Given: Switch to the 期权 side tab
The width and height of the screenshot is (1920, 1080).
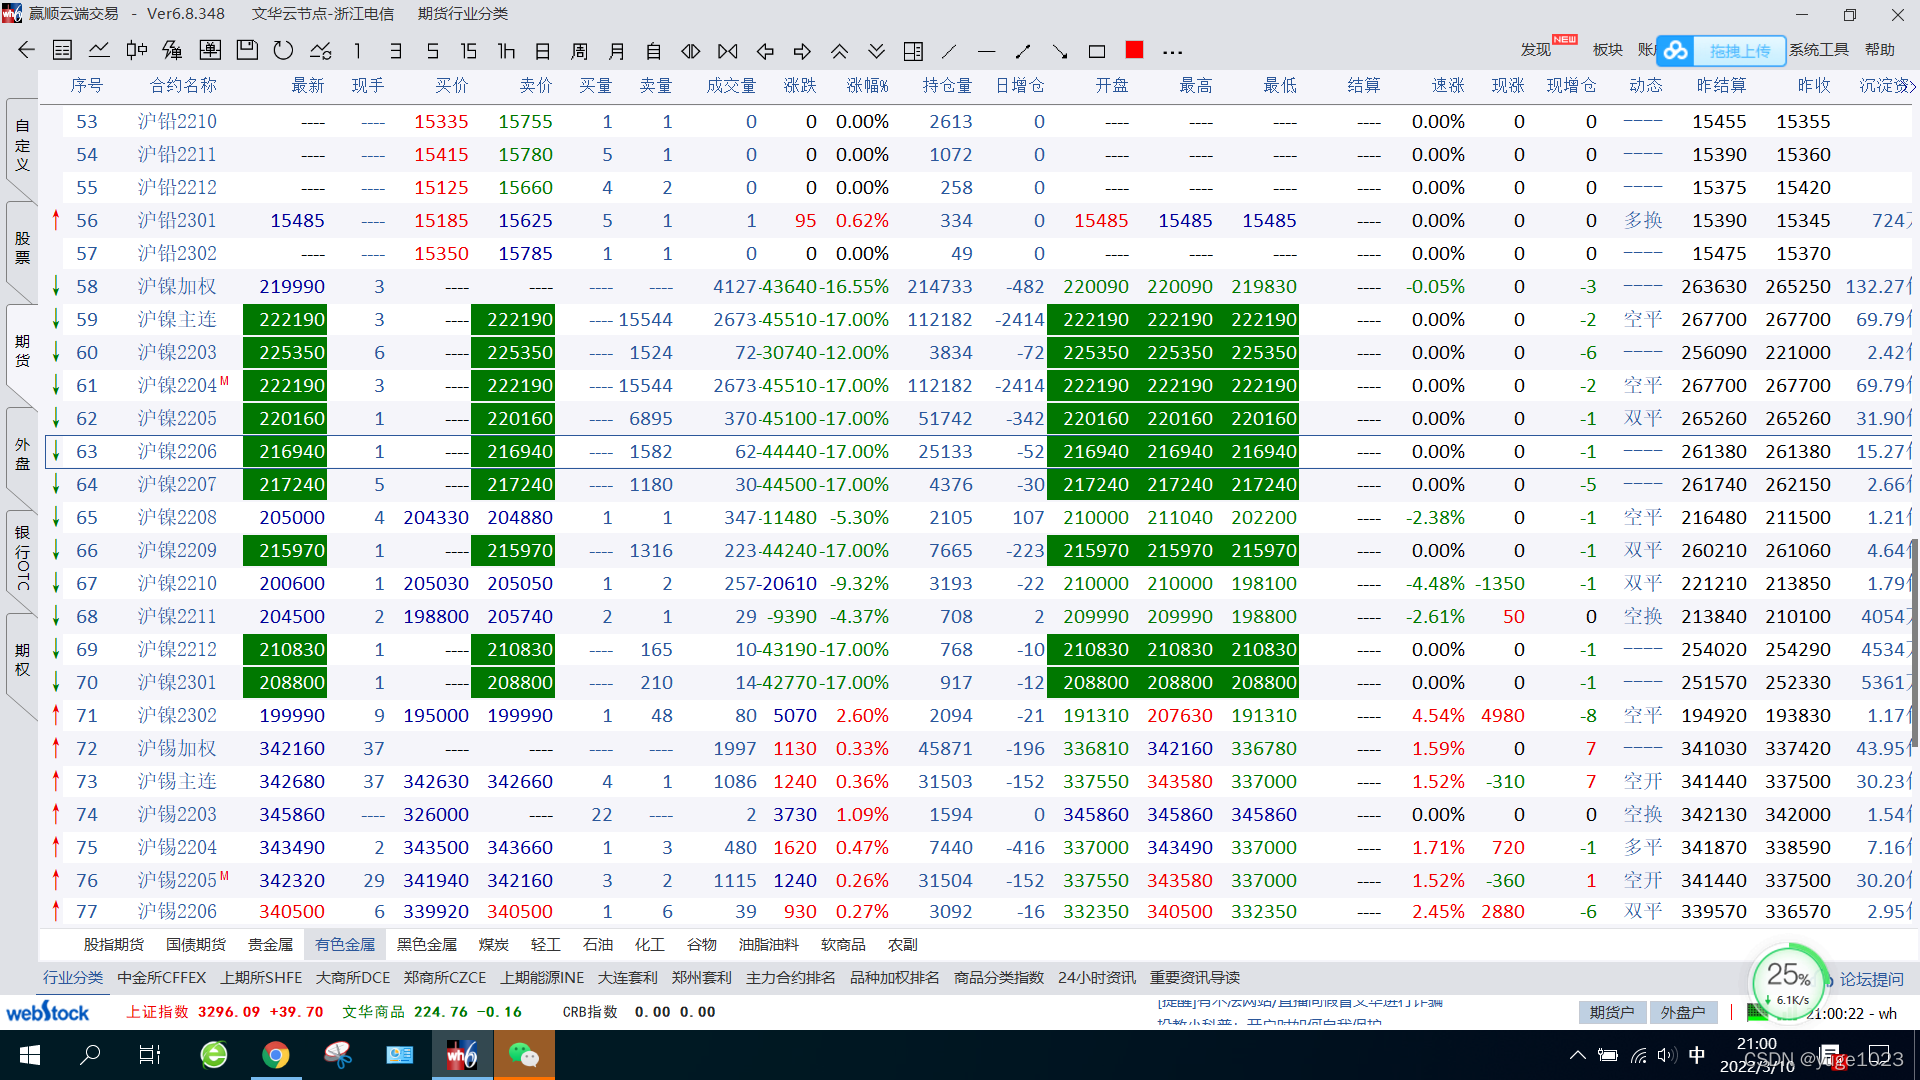Looking at the screenshot, I should pos(22,660).
